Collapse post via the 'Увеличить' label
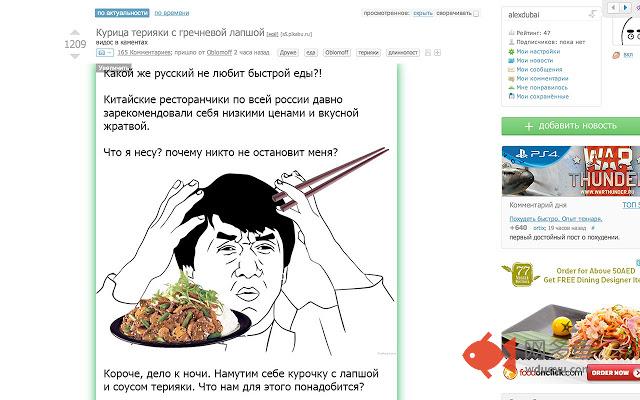Image resolution: width=640 pixels, height=400 pixels. (x=113, y=68)
